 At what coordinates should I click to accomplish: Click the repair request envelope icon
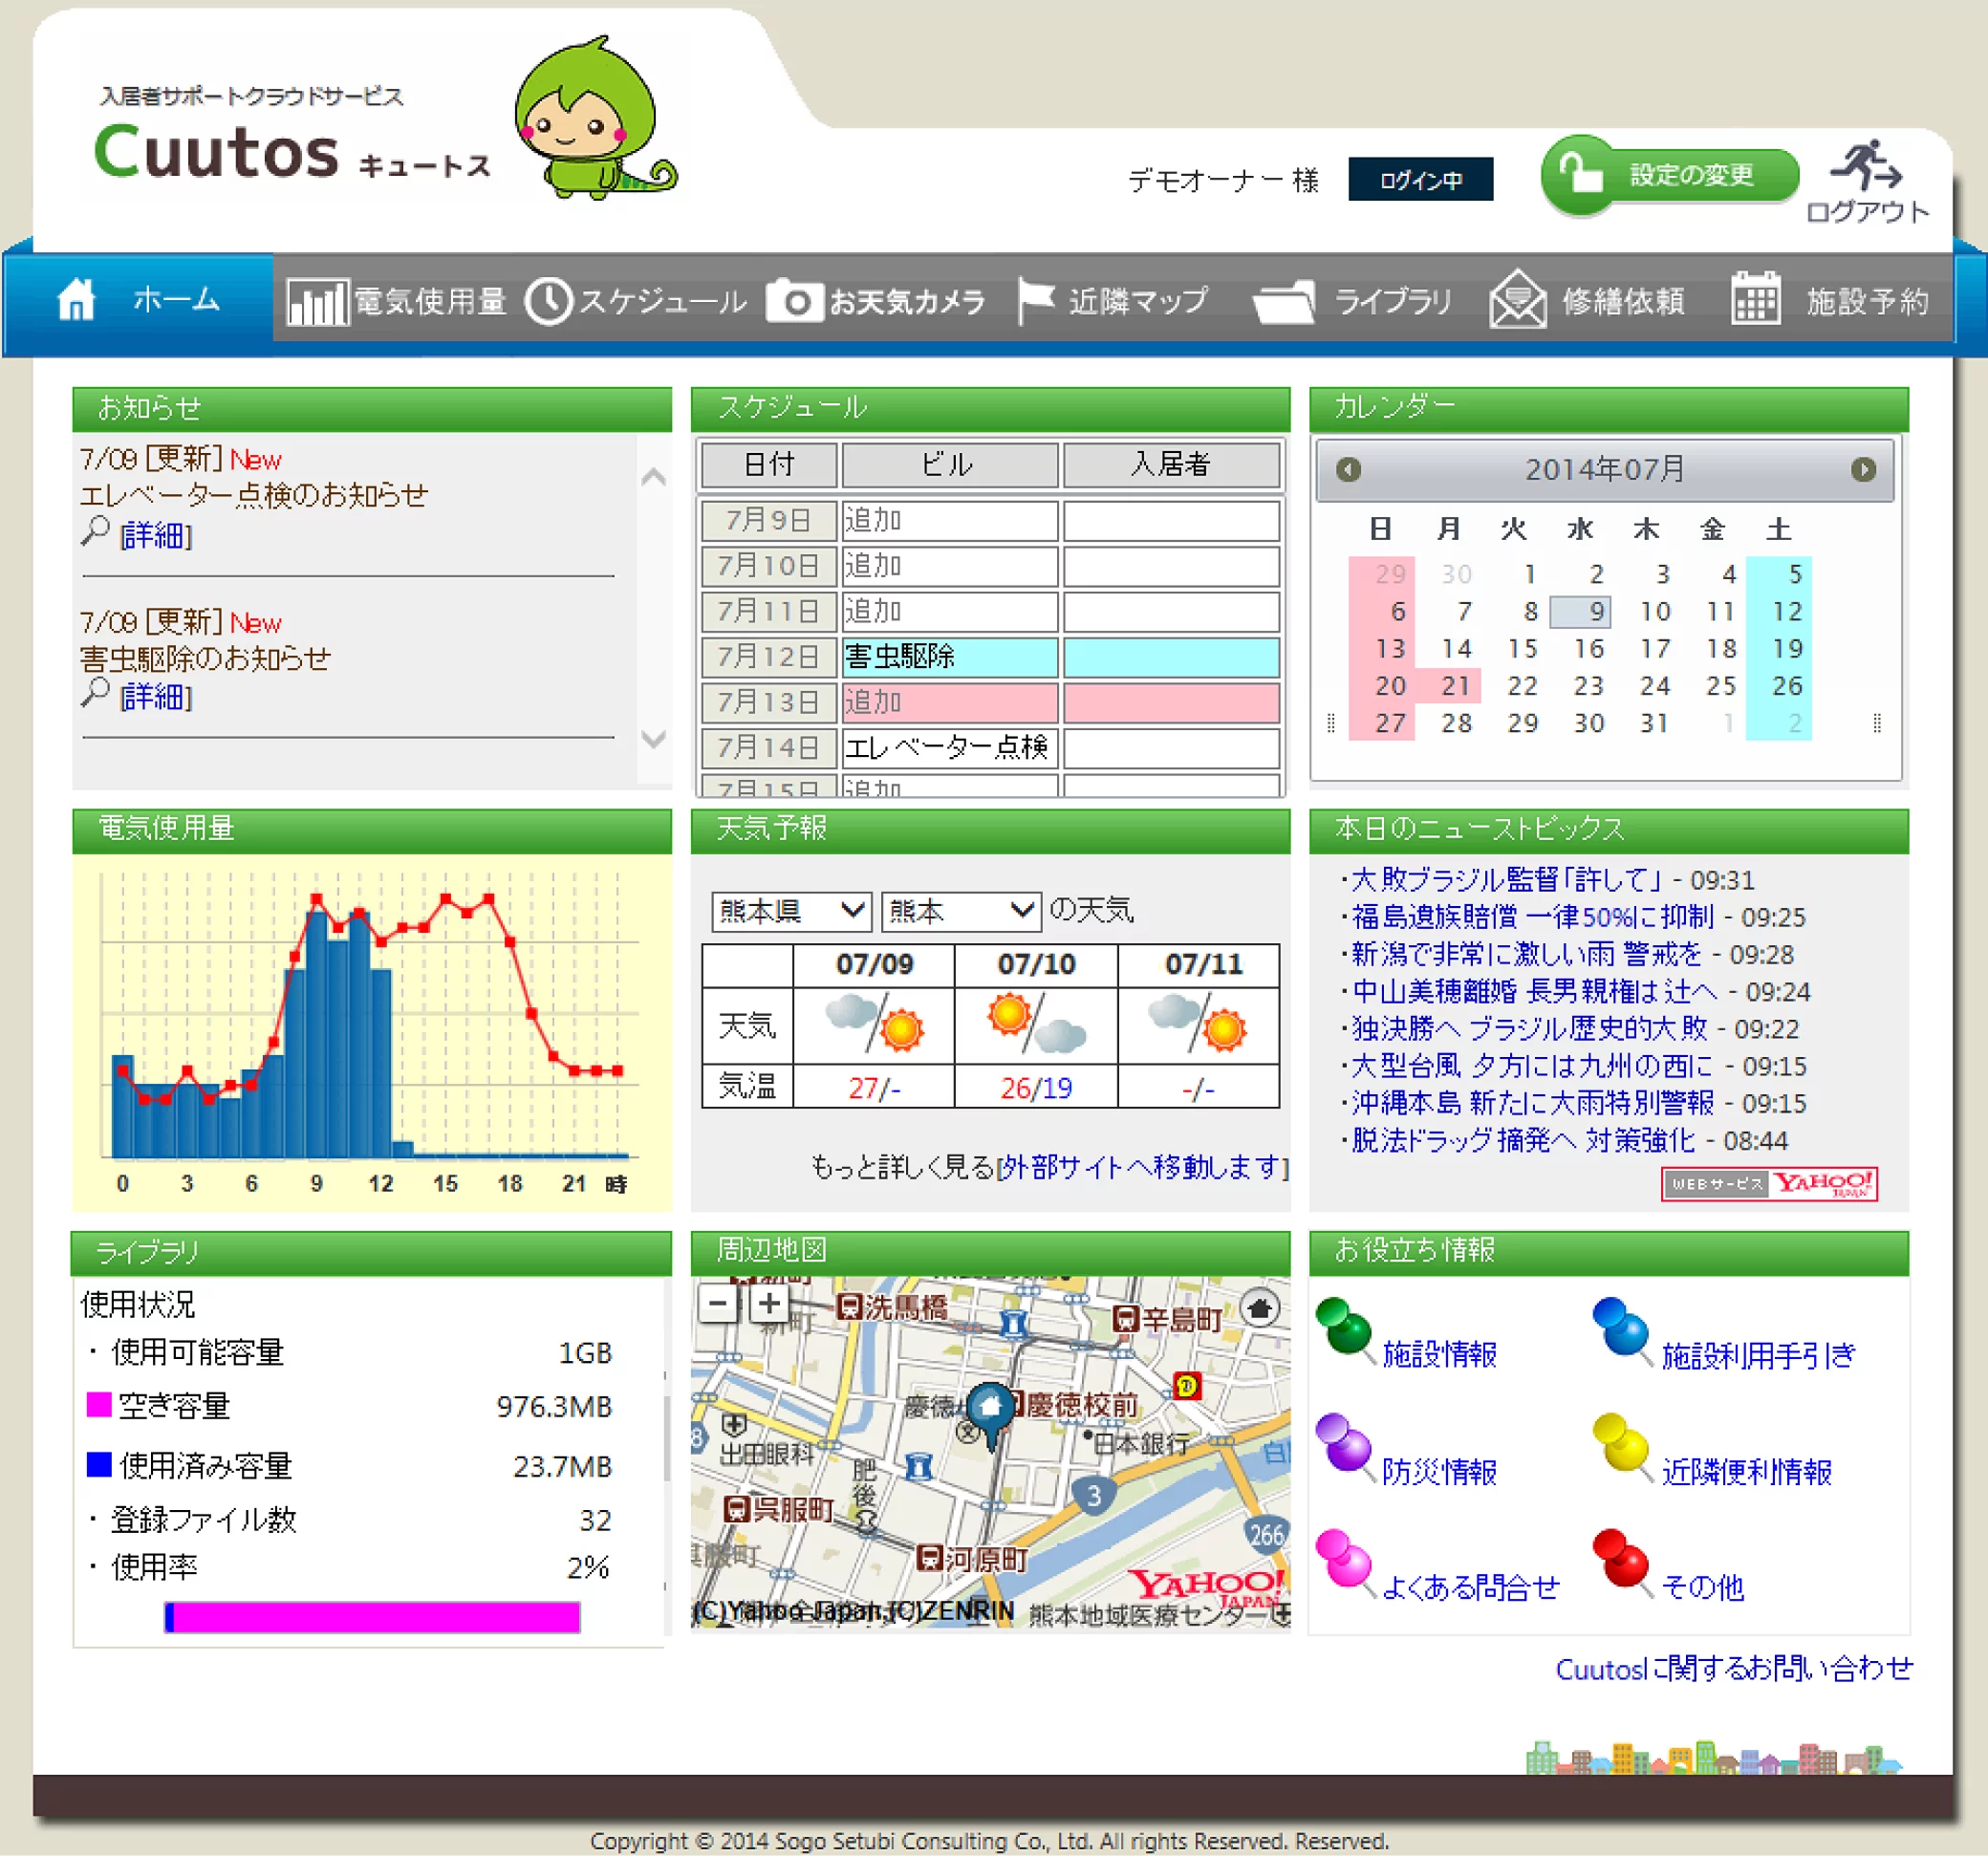(1517, 299)
